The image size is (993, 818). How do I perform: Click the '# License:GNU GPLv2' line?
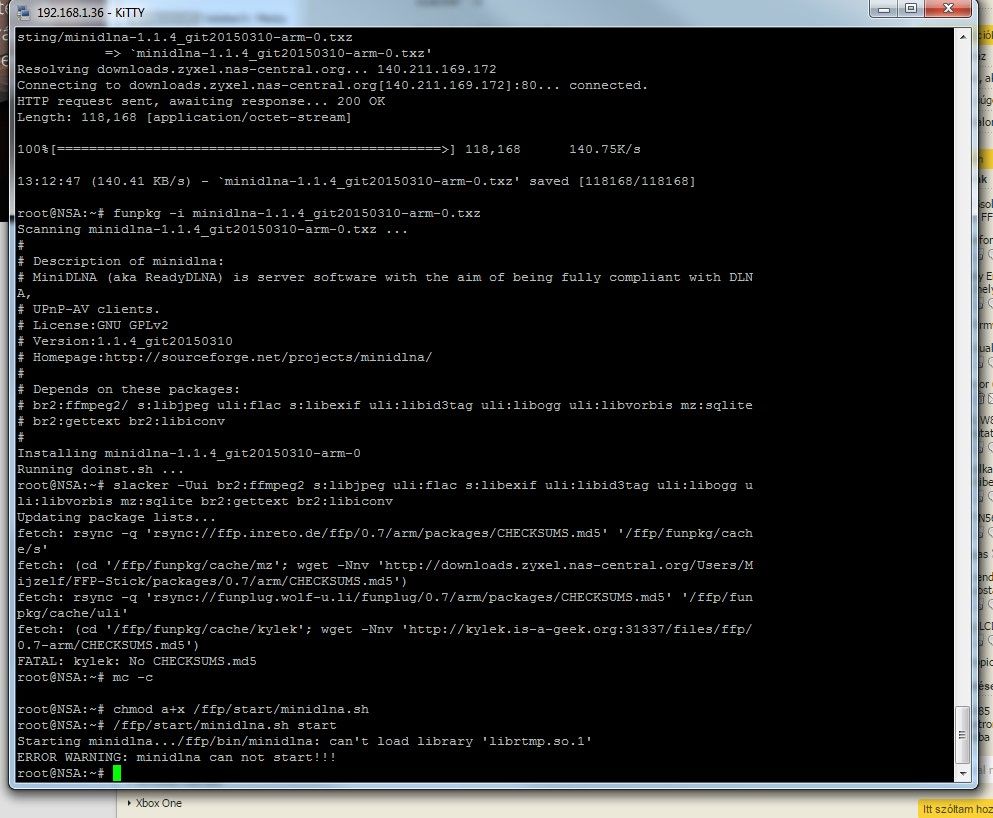coord(92,325)
